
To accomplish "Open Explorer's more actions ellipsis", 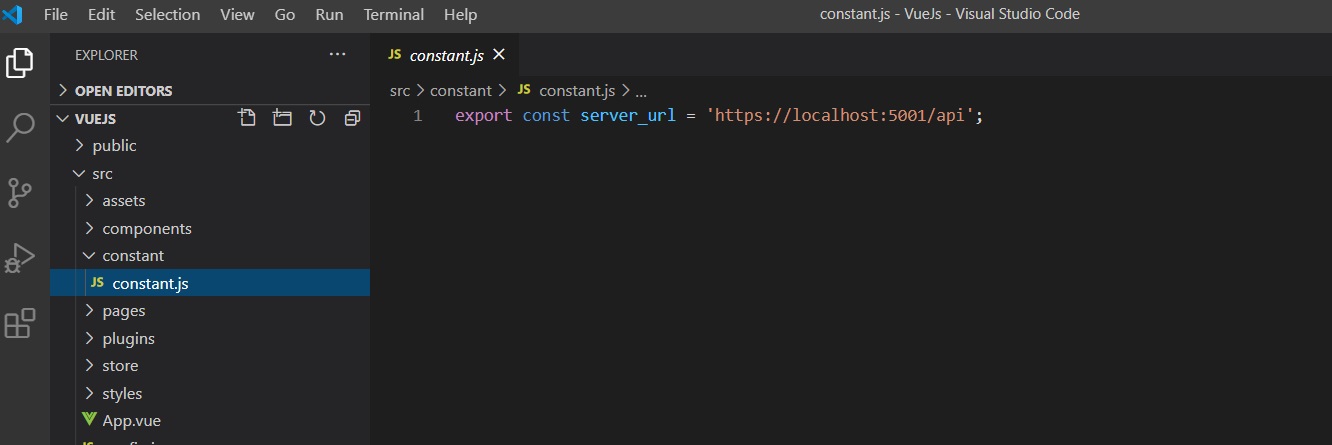I will (337, 54).
